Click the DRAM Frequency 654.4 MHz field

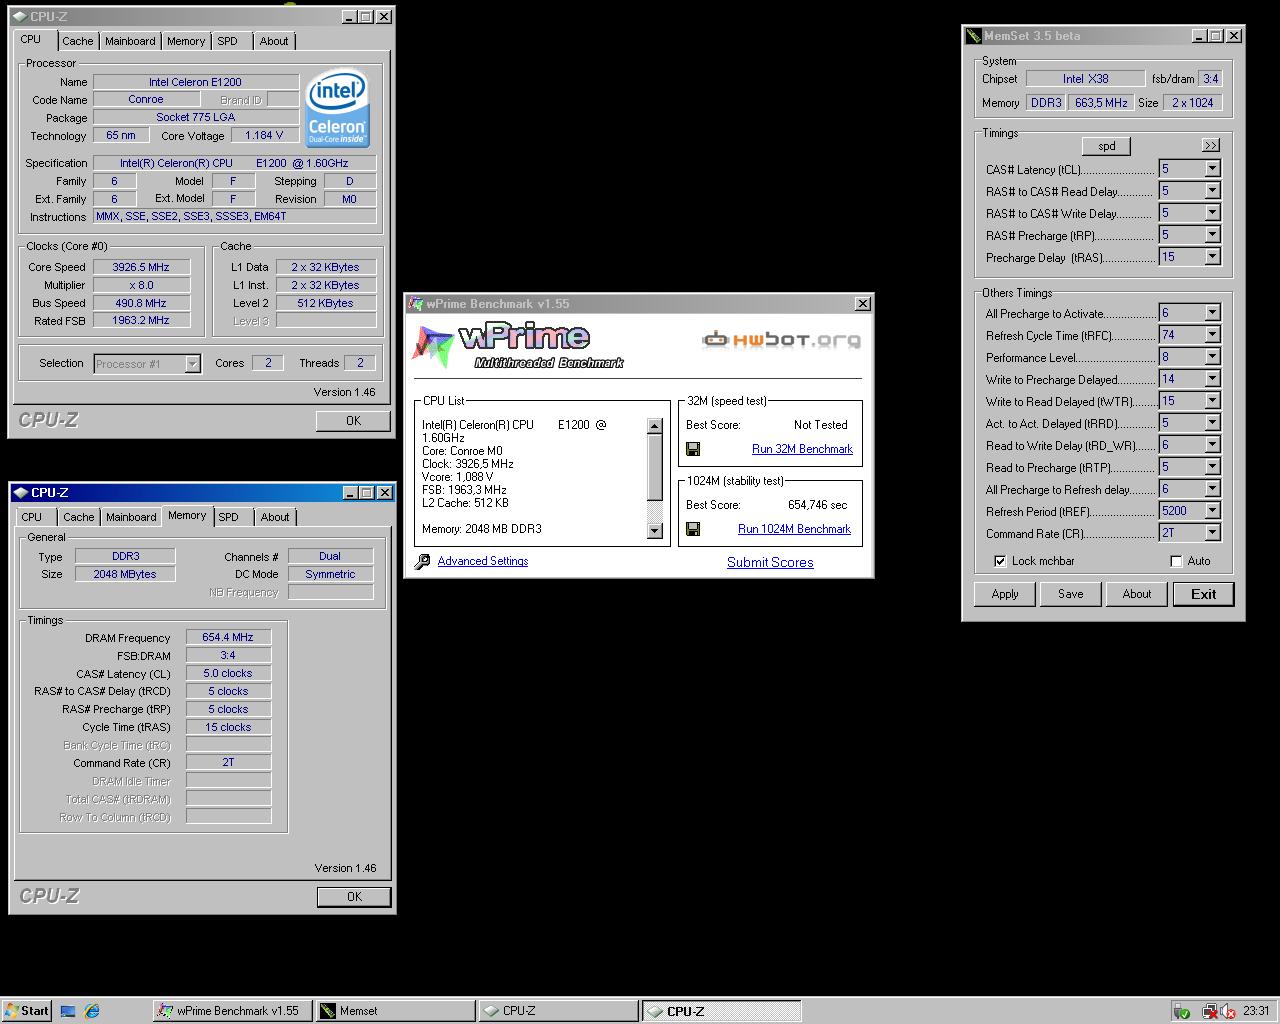(228, 637)
